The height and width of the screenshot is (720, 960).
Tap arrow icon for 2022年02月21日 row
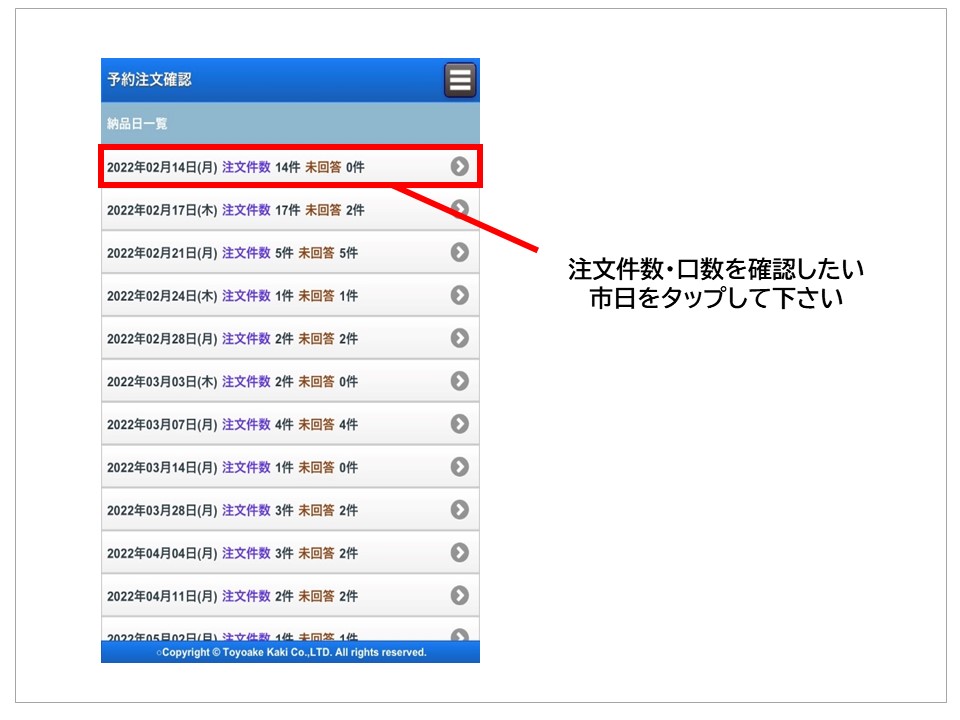click(459, 252)
